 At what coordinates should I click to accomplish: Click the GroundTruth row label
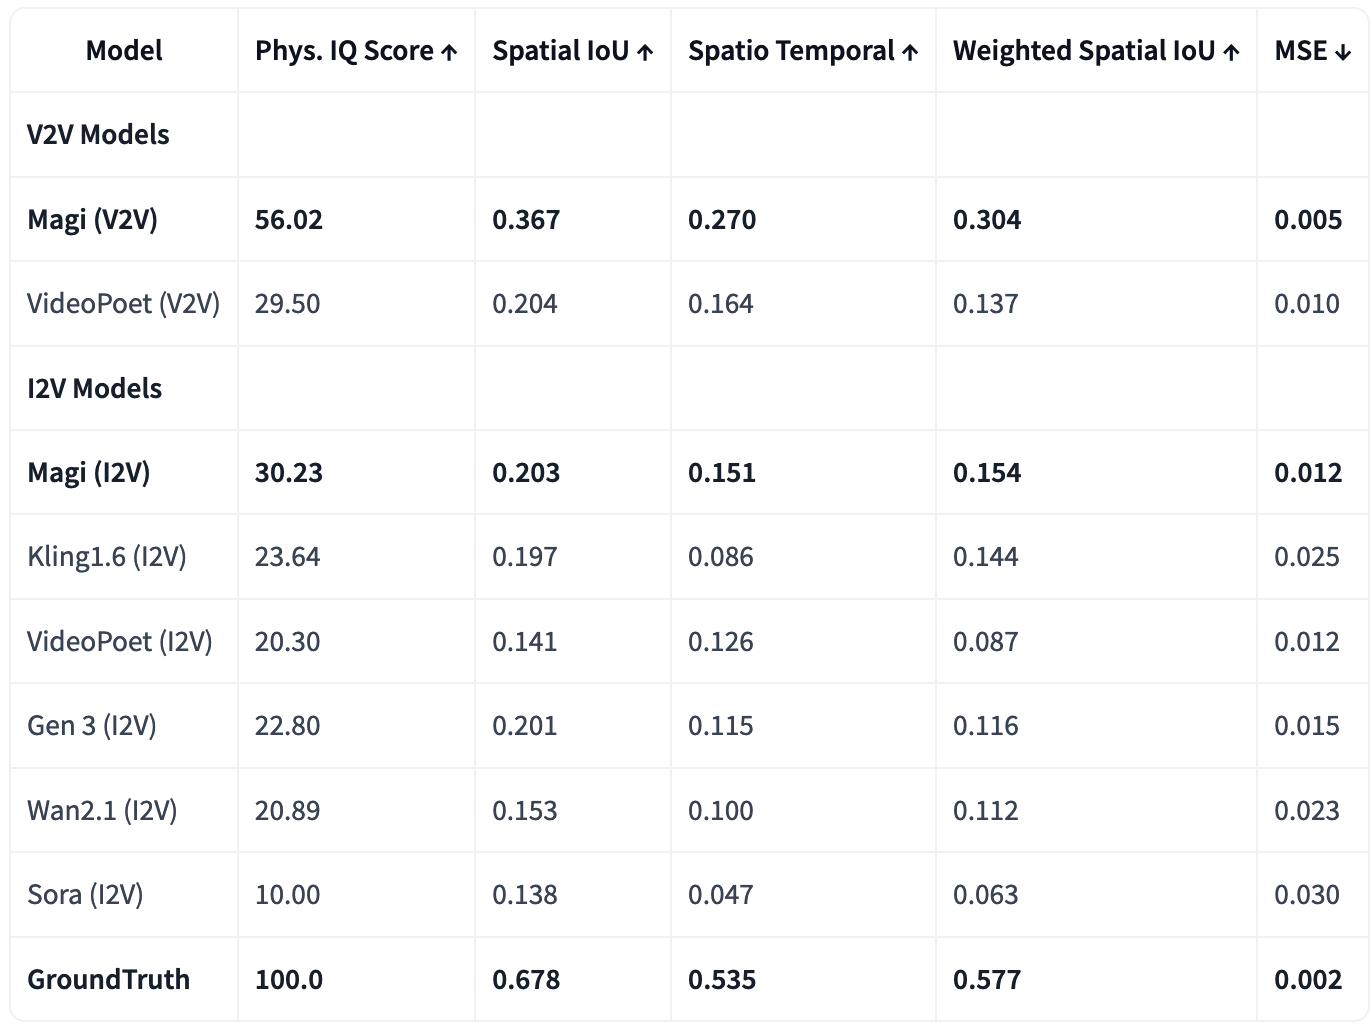tap(108, 979)
